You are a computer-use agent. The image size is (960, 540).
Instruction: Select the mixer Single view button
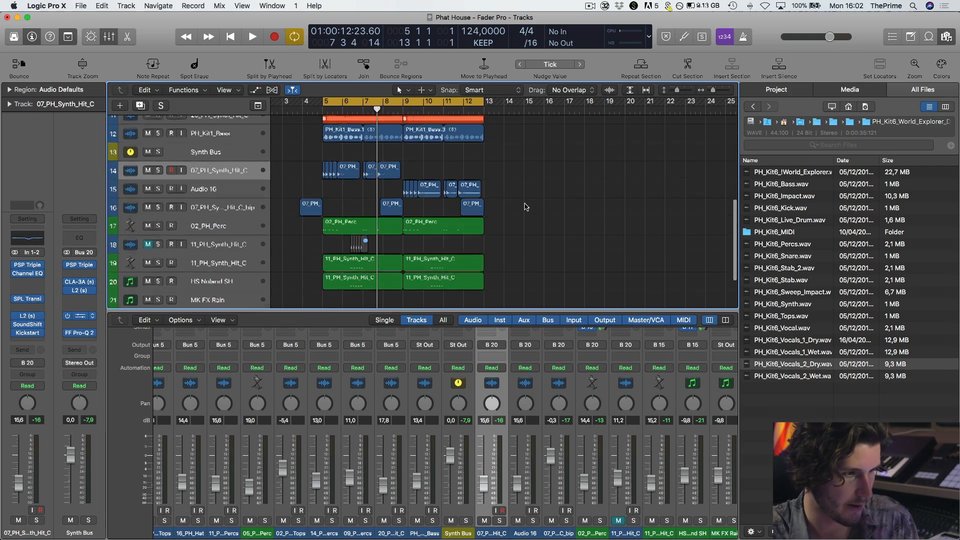click(x=384, y=320)
